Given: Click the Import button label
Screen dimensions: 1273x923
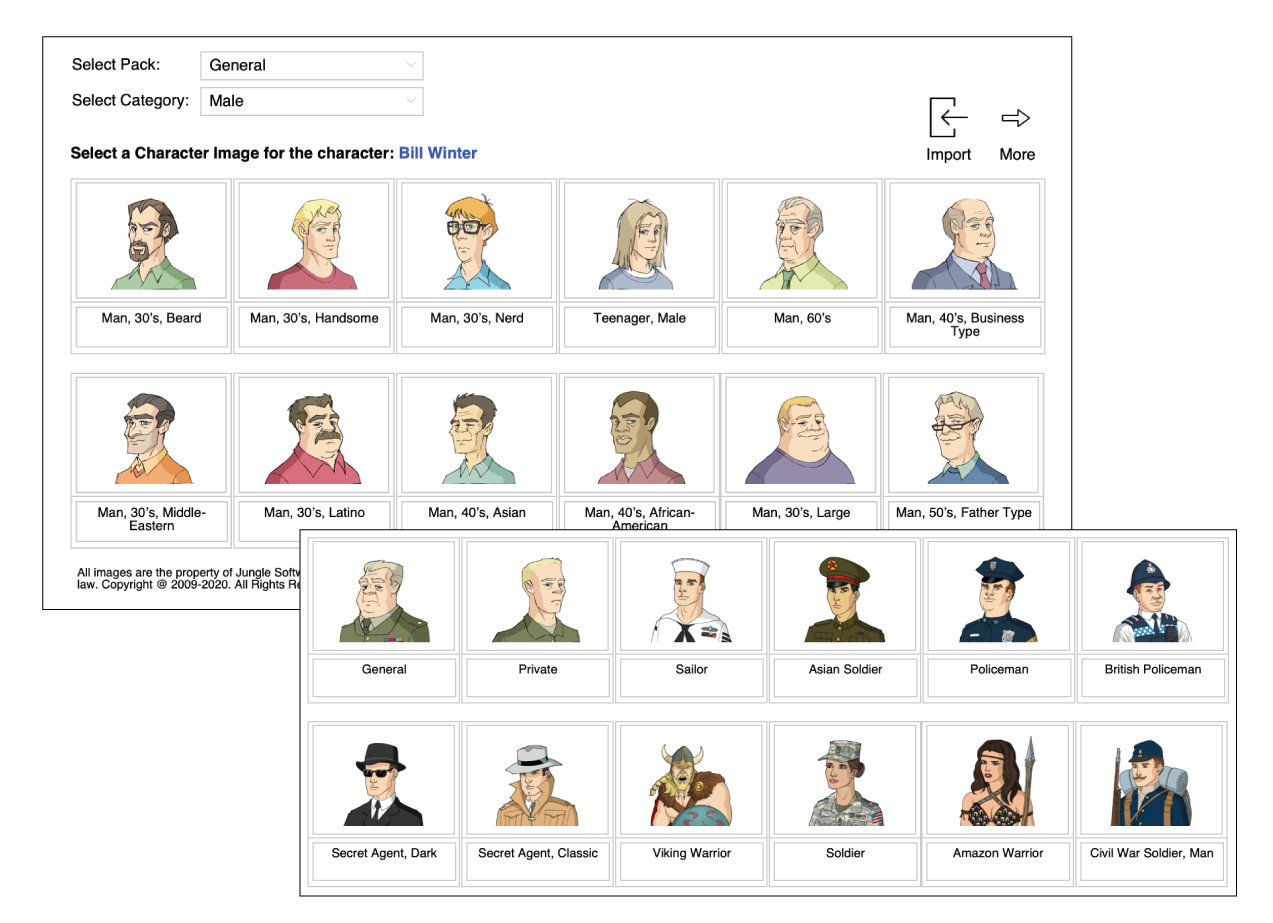Looking at the screenshot, I should pos(947,154).
